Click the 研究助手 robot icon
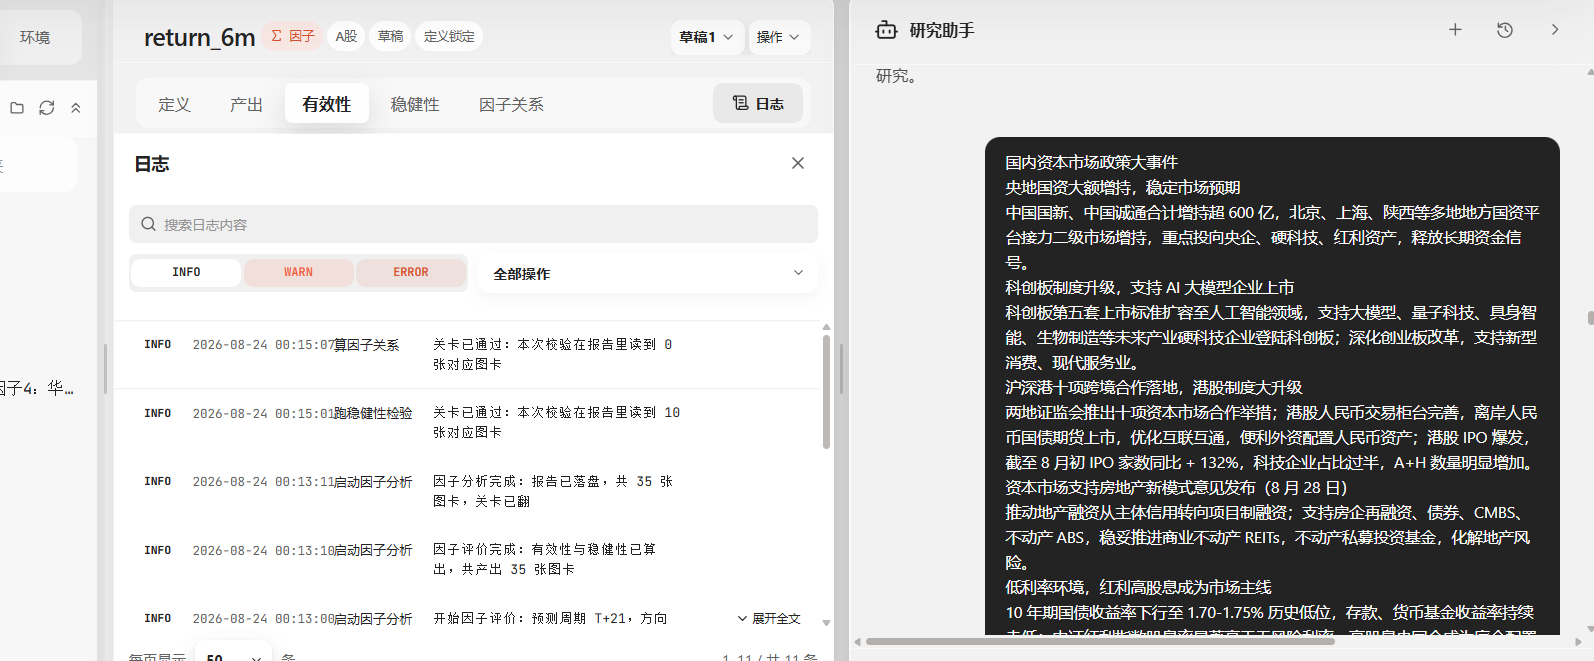 tap(886, 30)
